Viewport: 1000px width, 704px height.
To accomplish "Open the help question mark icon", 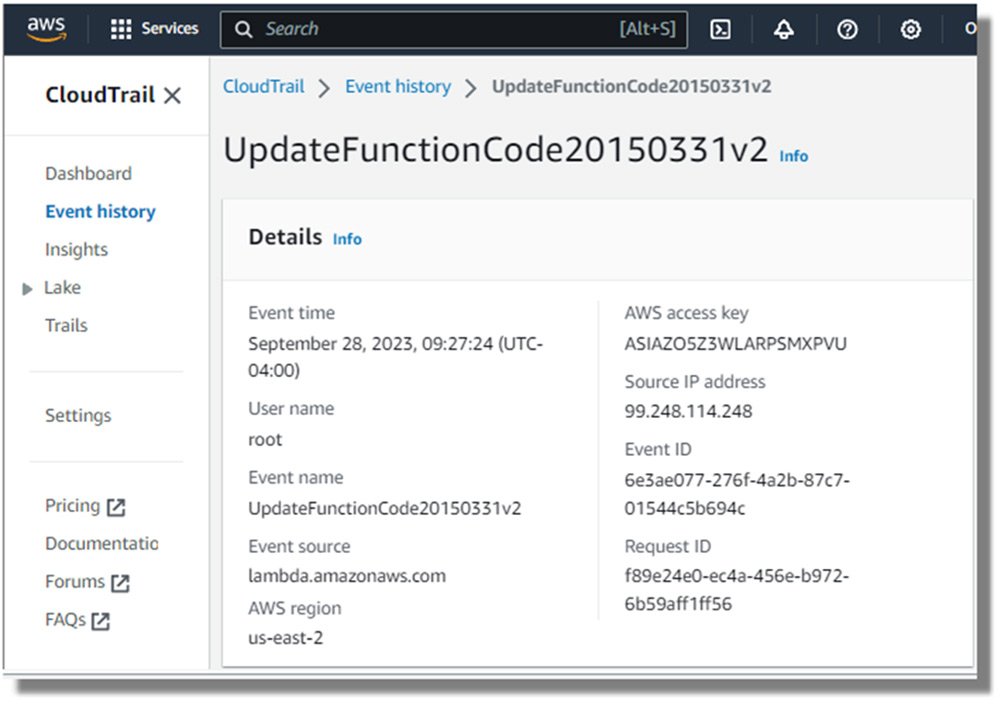I will pos(847,29).
